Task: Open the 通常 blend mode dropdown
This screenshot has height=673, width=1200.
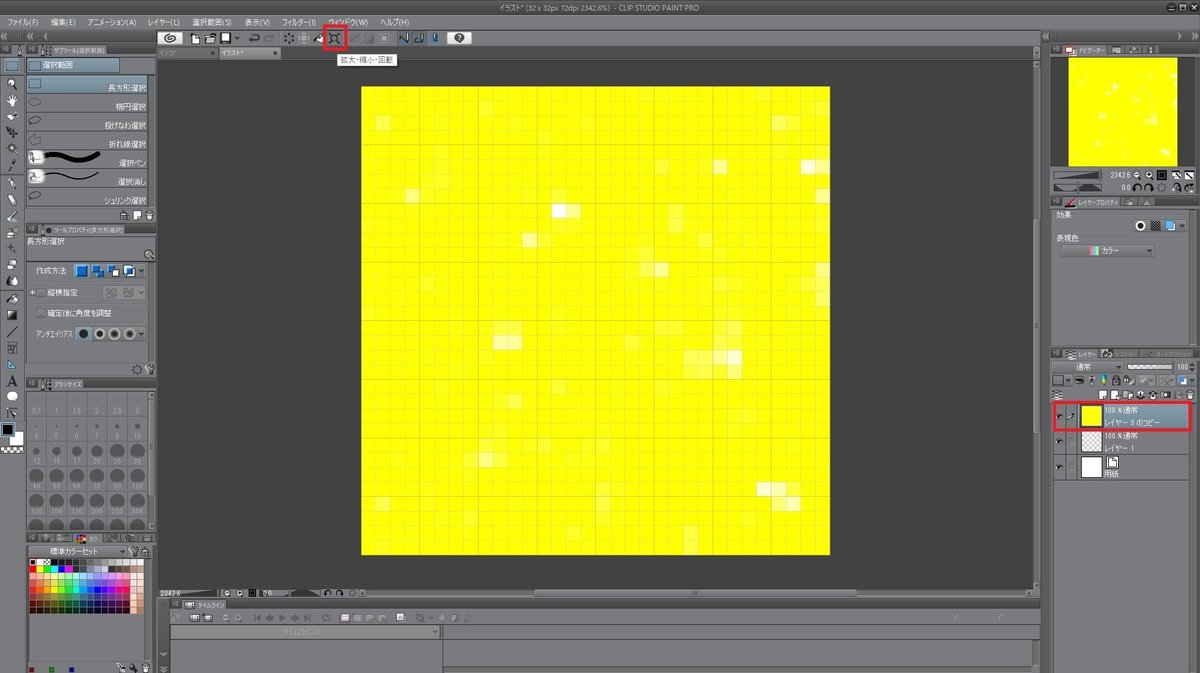Action: tap(1087, 367)
